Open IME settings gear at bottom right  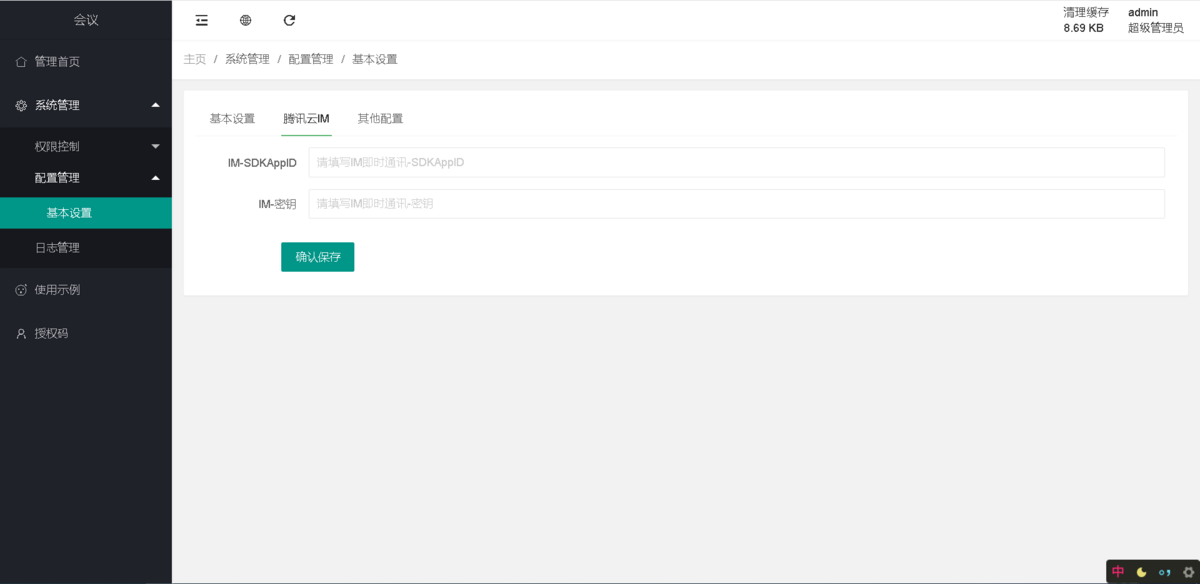pyautogui.click(x=1188, y=572)
